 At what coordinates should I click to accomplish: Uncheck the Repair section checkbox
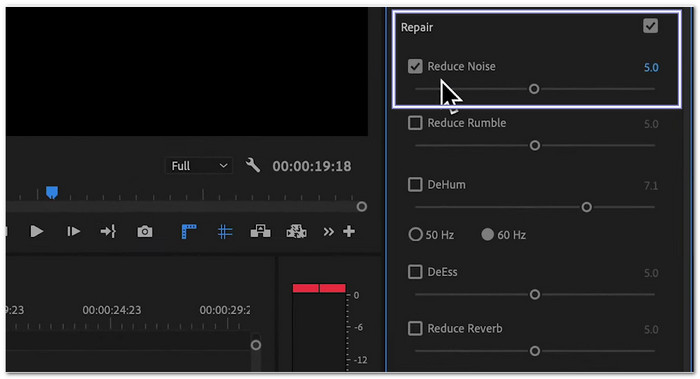tap(650, 26)
